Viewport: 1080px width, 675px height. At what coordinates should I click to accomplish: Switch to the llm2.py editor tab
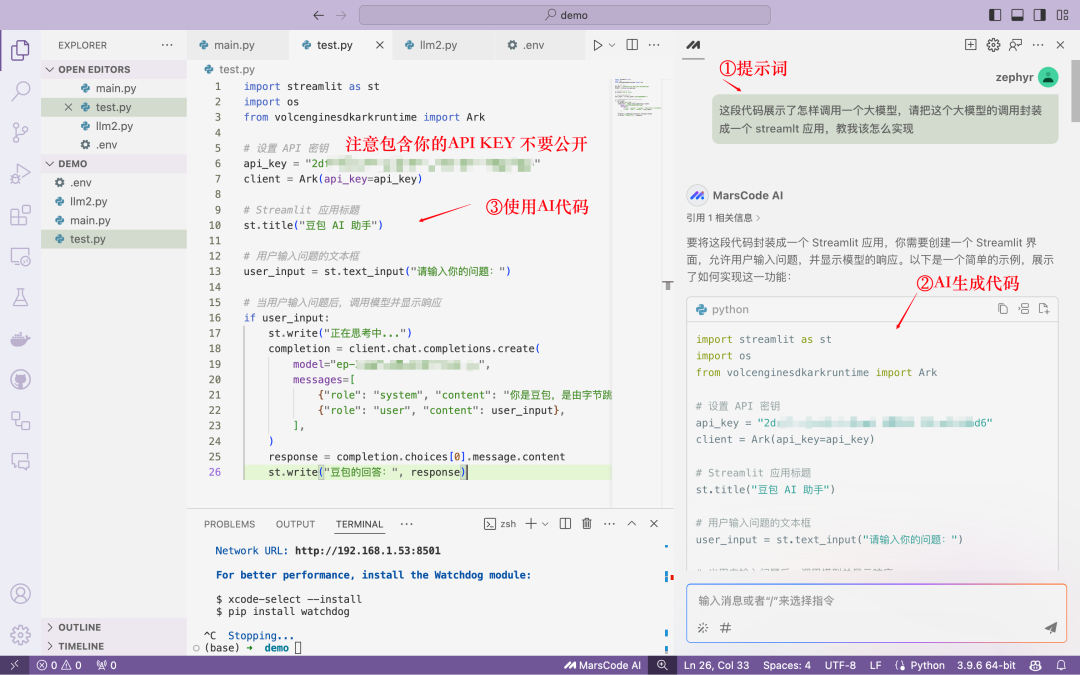click(431, 45)
